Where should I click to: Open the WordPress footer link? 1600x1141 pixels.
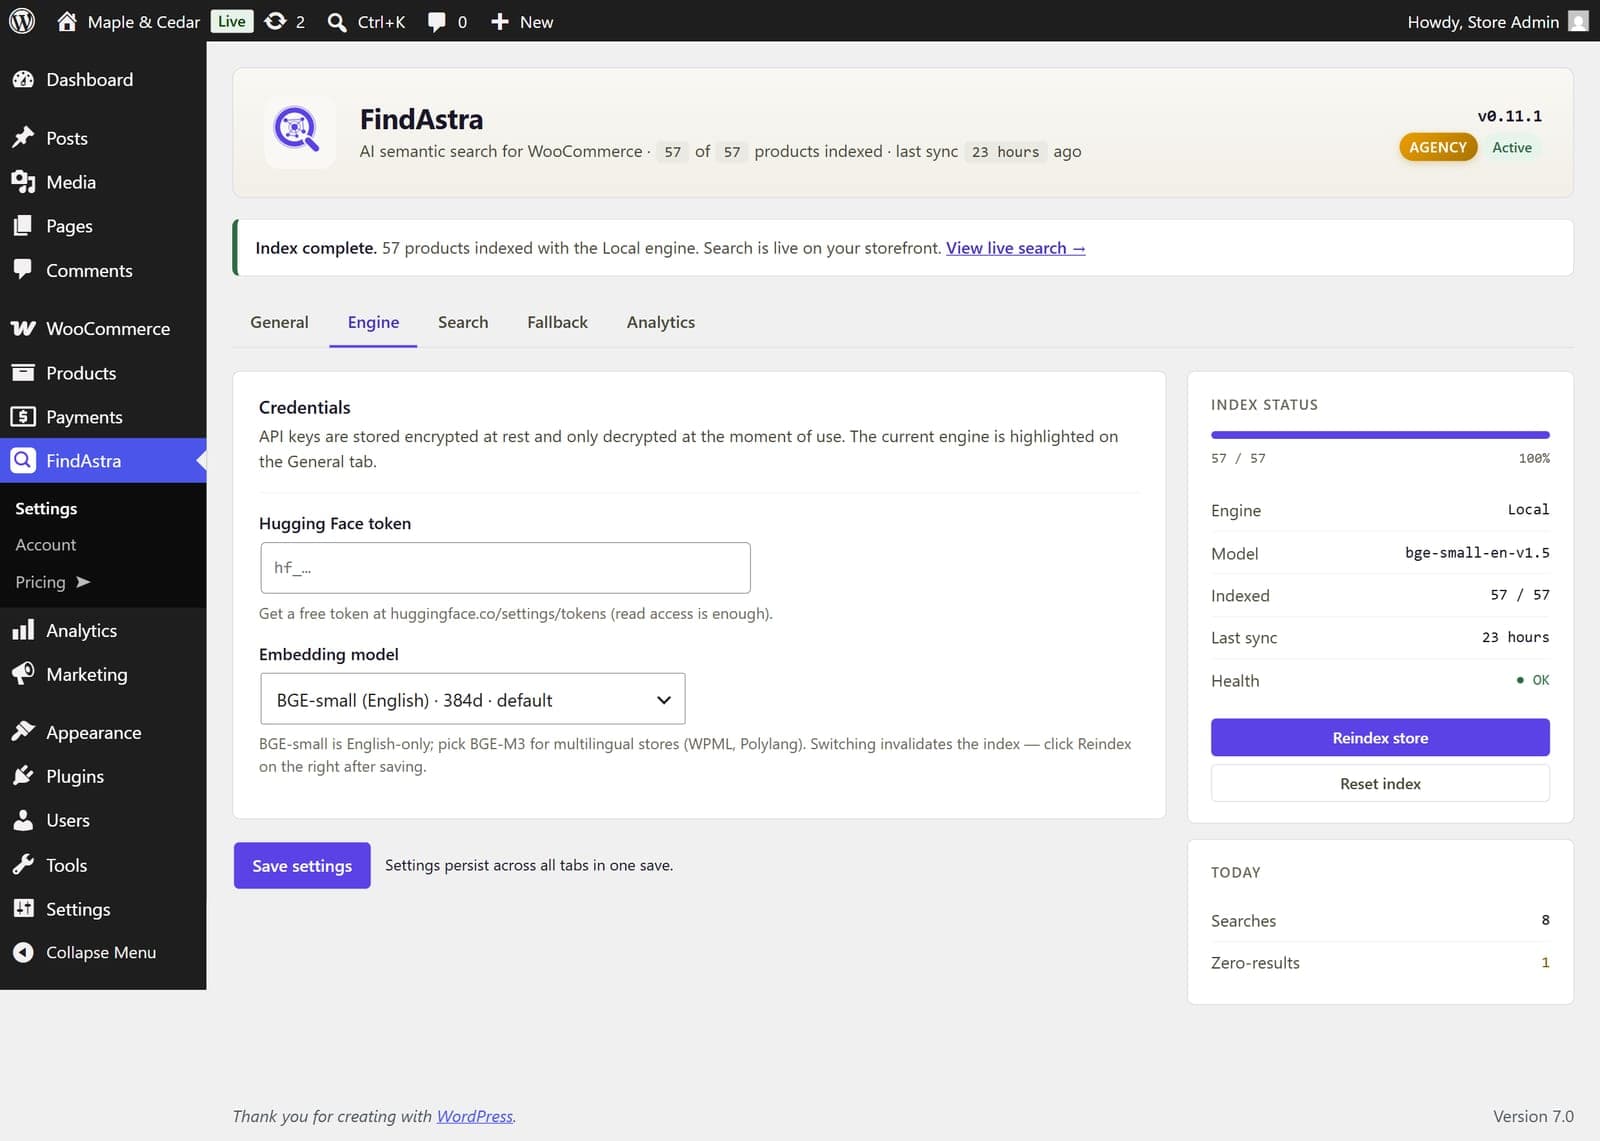[475, 1116]
